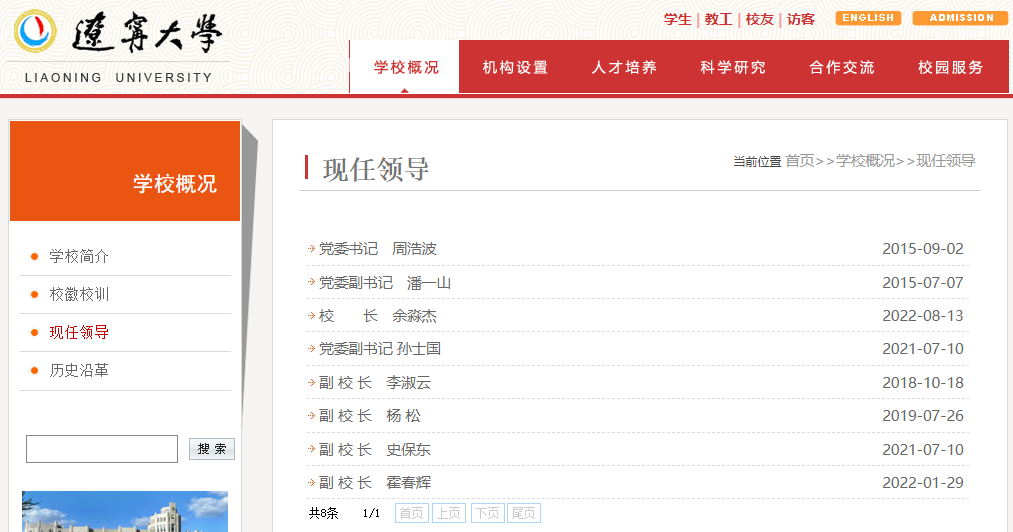
Task: Open the 副校长 杨松 entry
Action: pyautogui.click(x=370, y=416)
